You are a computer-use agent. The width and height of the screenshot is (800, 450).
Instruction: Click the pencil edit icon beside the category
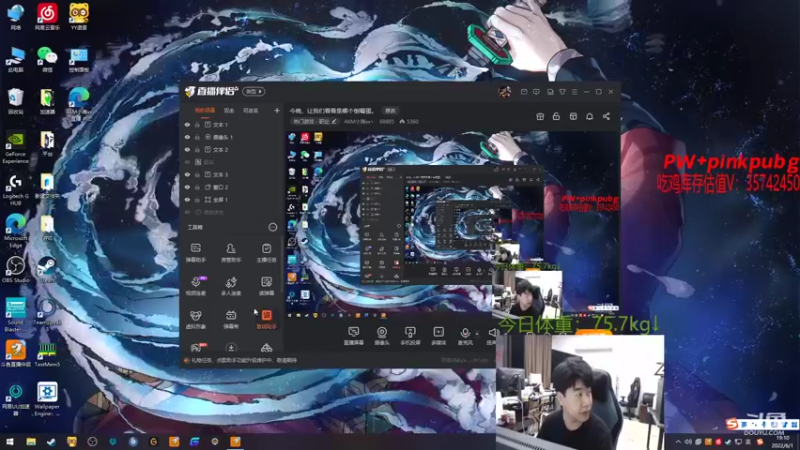coord(334,121)
